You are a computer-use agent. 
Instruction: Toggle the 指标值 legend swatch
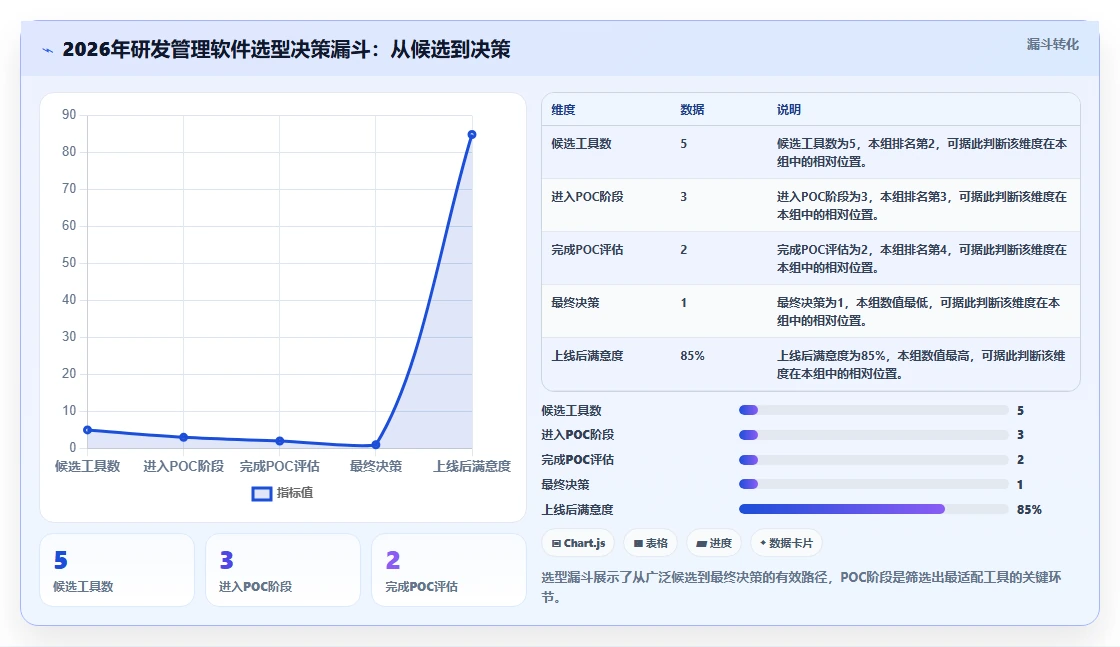point(262,493)
